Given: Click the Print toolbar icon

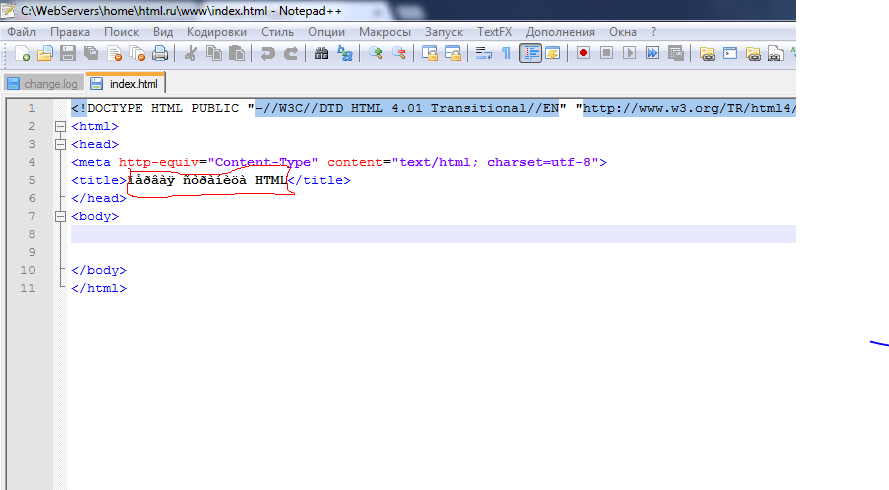Looking at the screenshot, I should click(160, 54).
